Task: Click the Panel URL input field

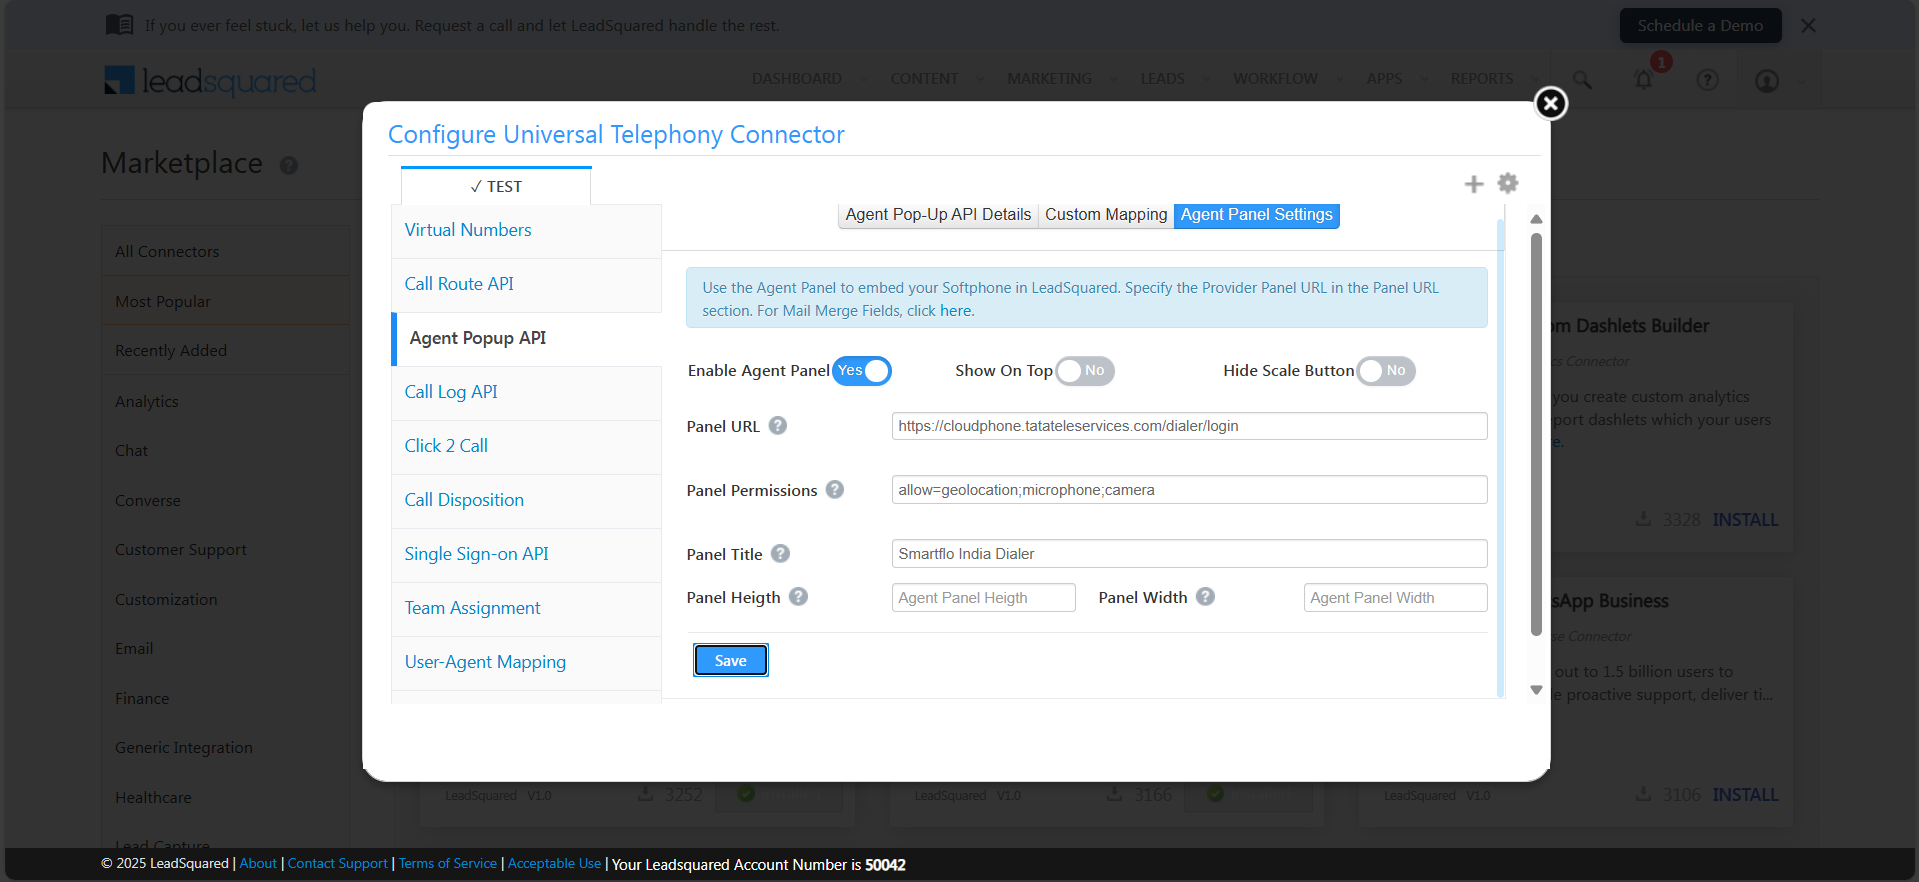Action: [x=1189, y=426]
